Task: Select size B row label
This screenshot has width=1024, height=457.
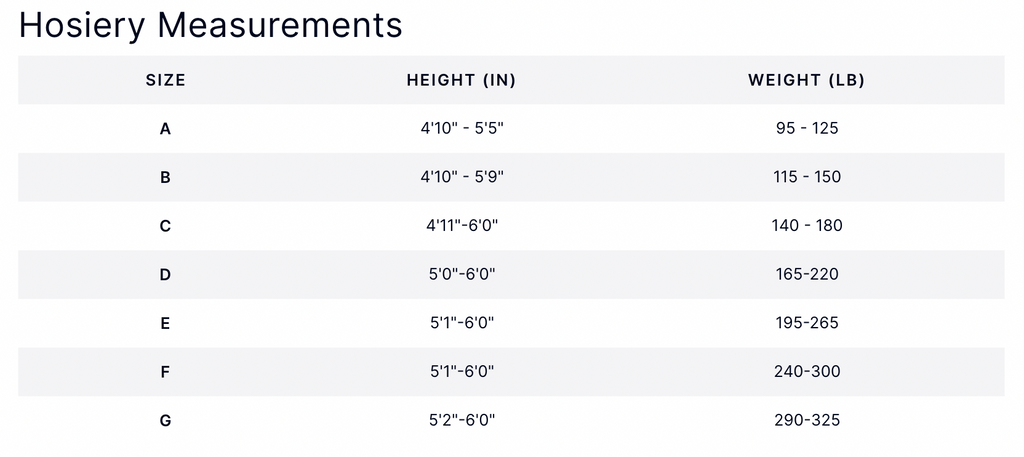Action: [x=165, y=177]
